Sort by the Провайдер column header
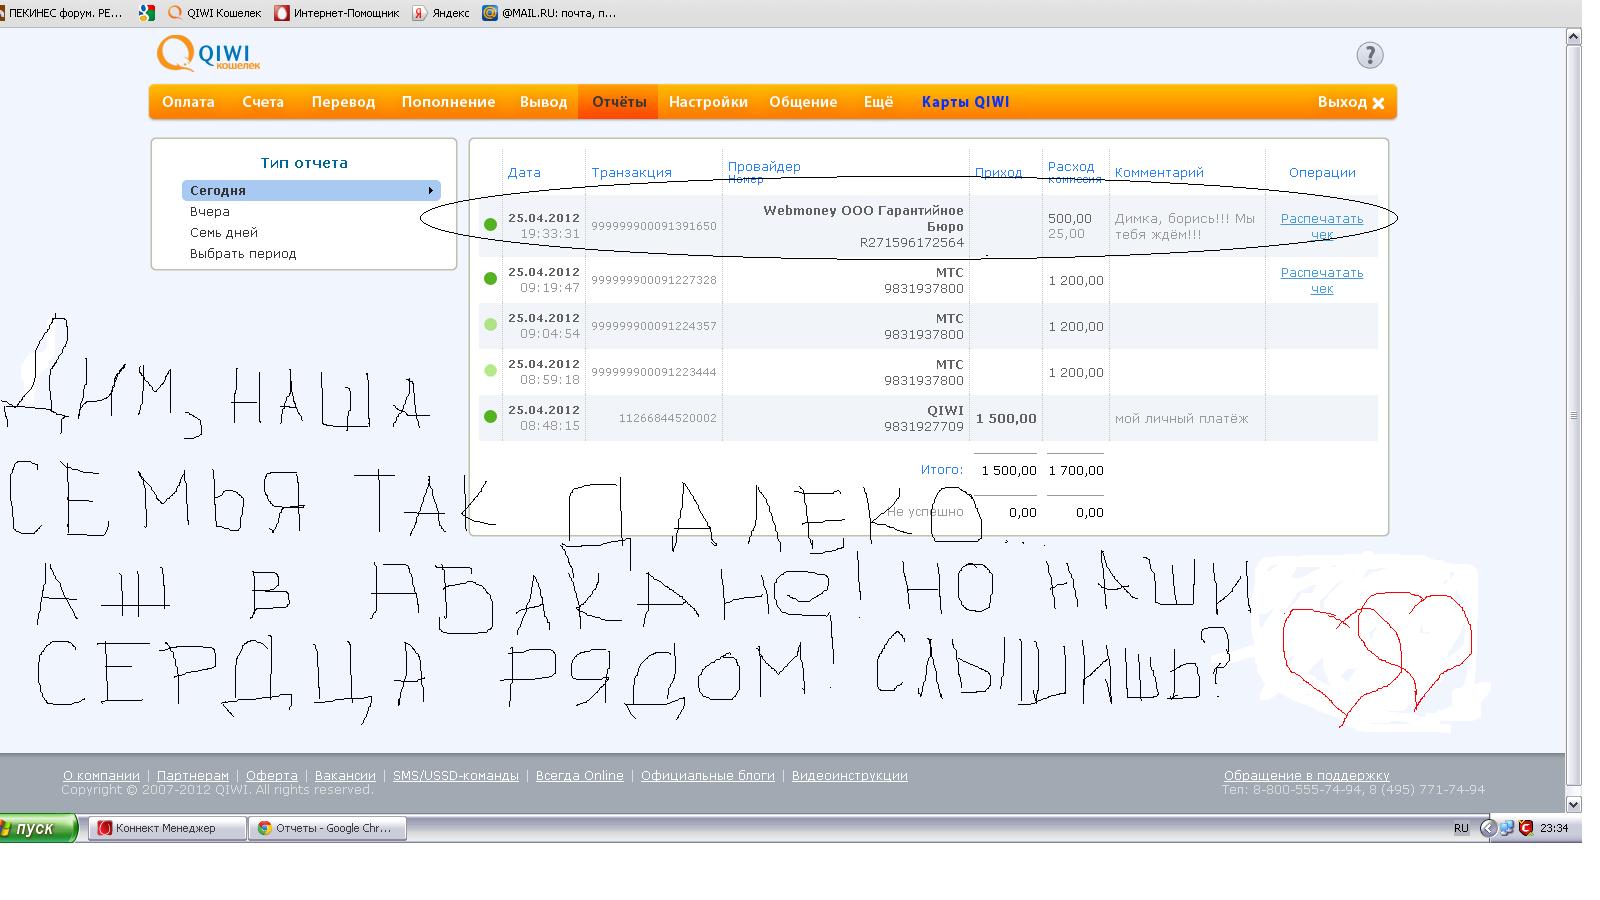The image size is (1600, 900). coord(764,166)
